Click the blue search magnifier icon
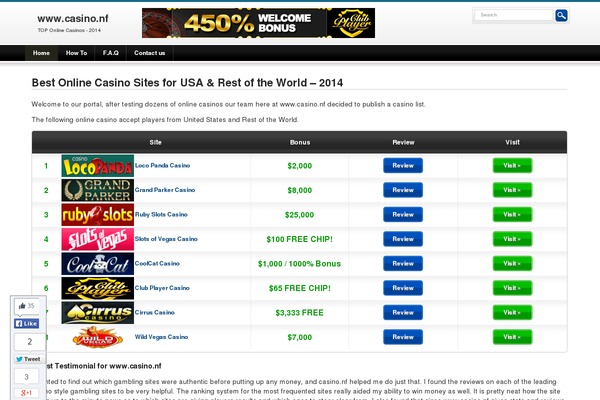 click(561, 15)
